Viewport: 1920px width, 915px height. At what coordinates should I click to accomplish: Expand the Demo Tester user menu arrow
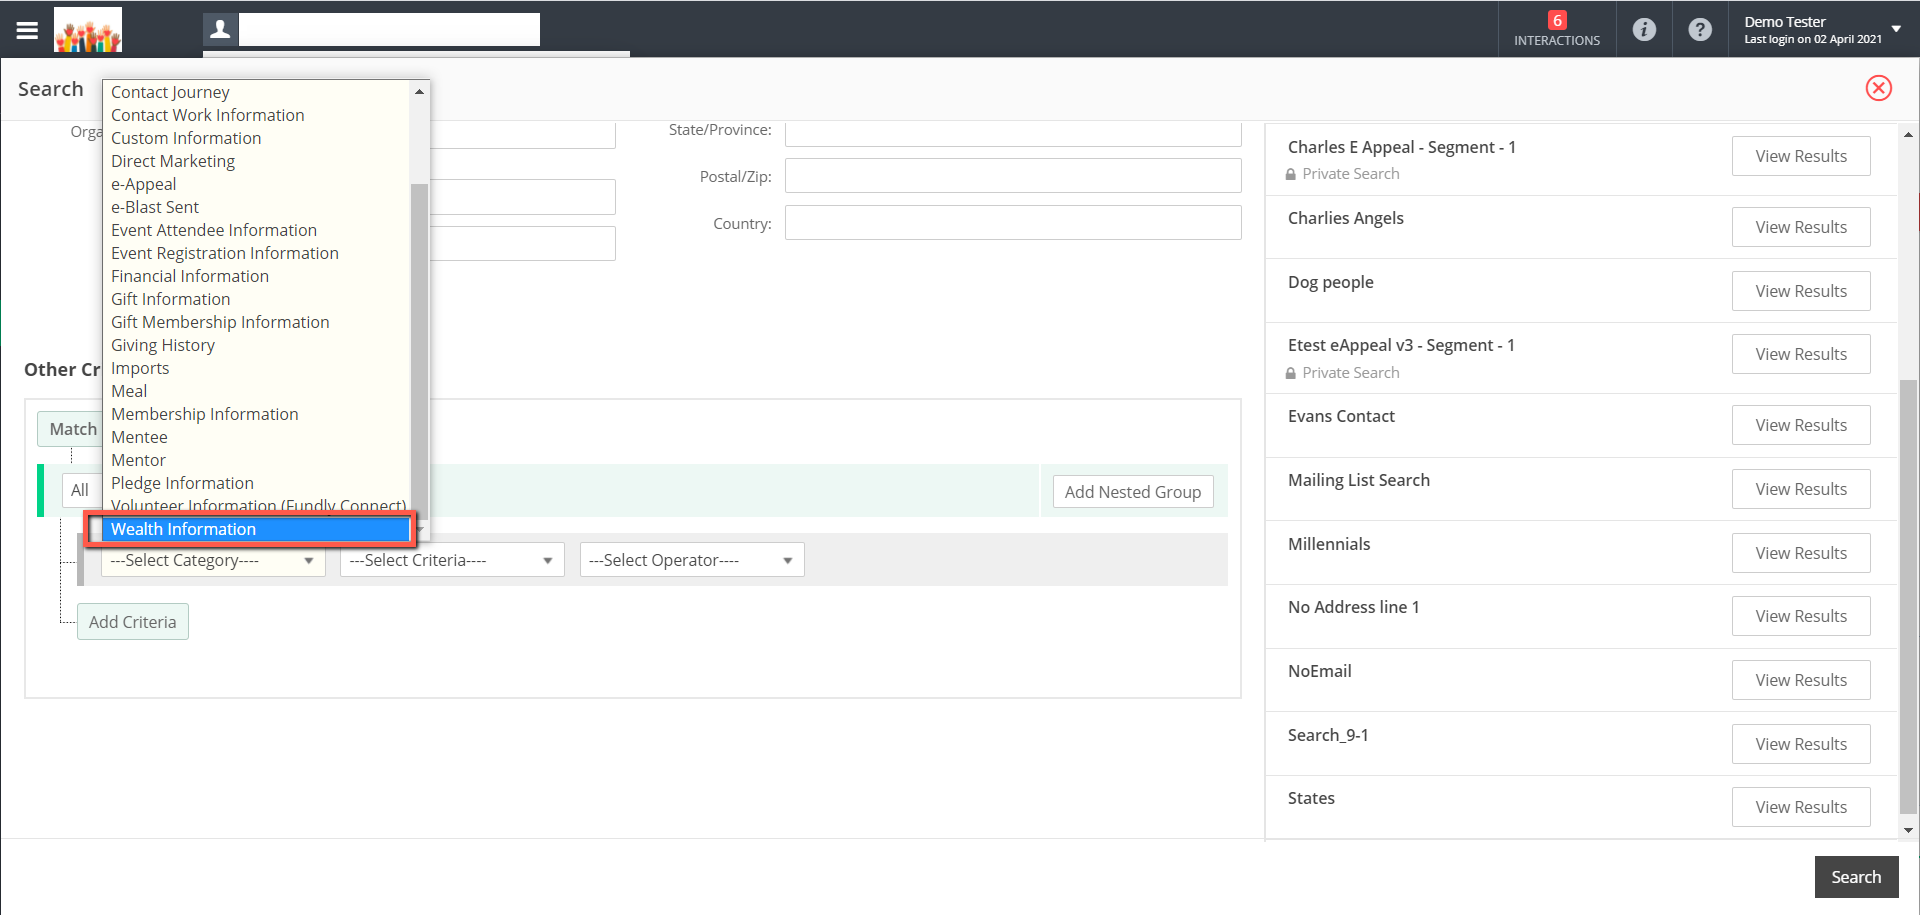coord(1896,29)
